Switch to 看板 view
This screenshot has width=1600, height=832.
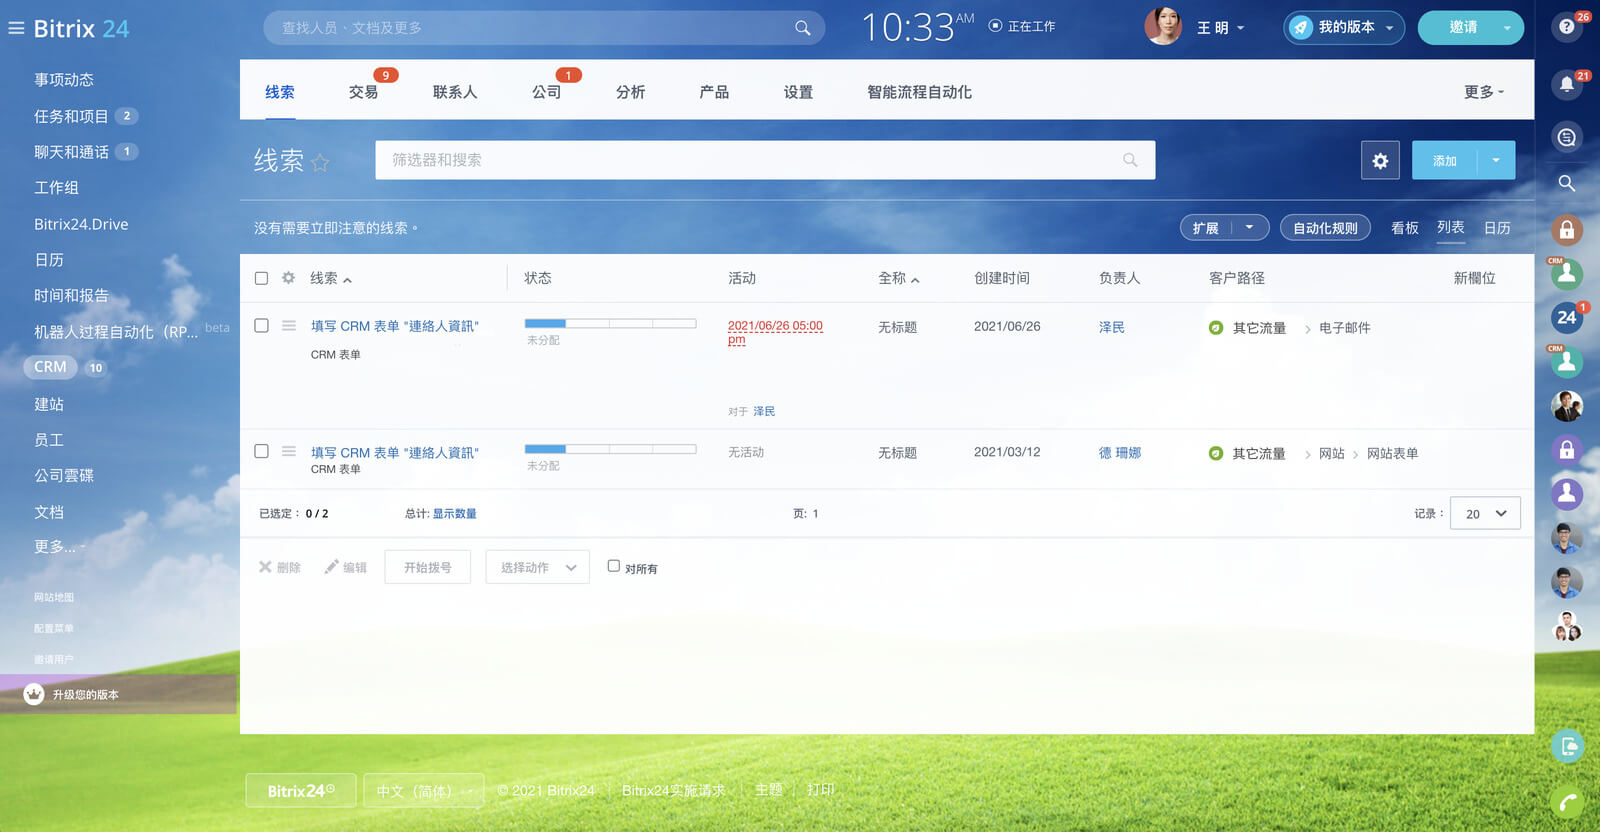(1405, 228)
